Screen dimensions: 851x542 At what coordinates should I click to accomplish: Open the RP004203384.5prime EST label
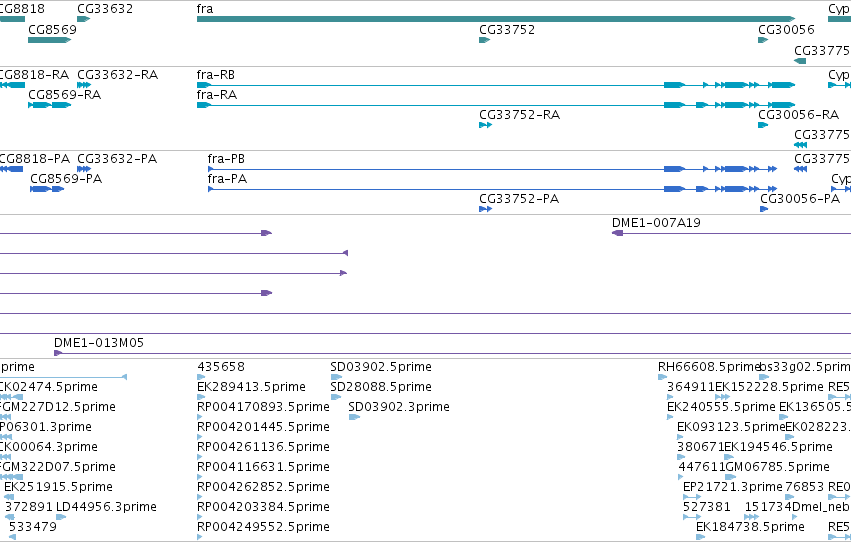click(263, 507)
